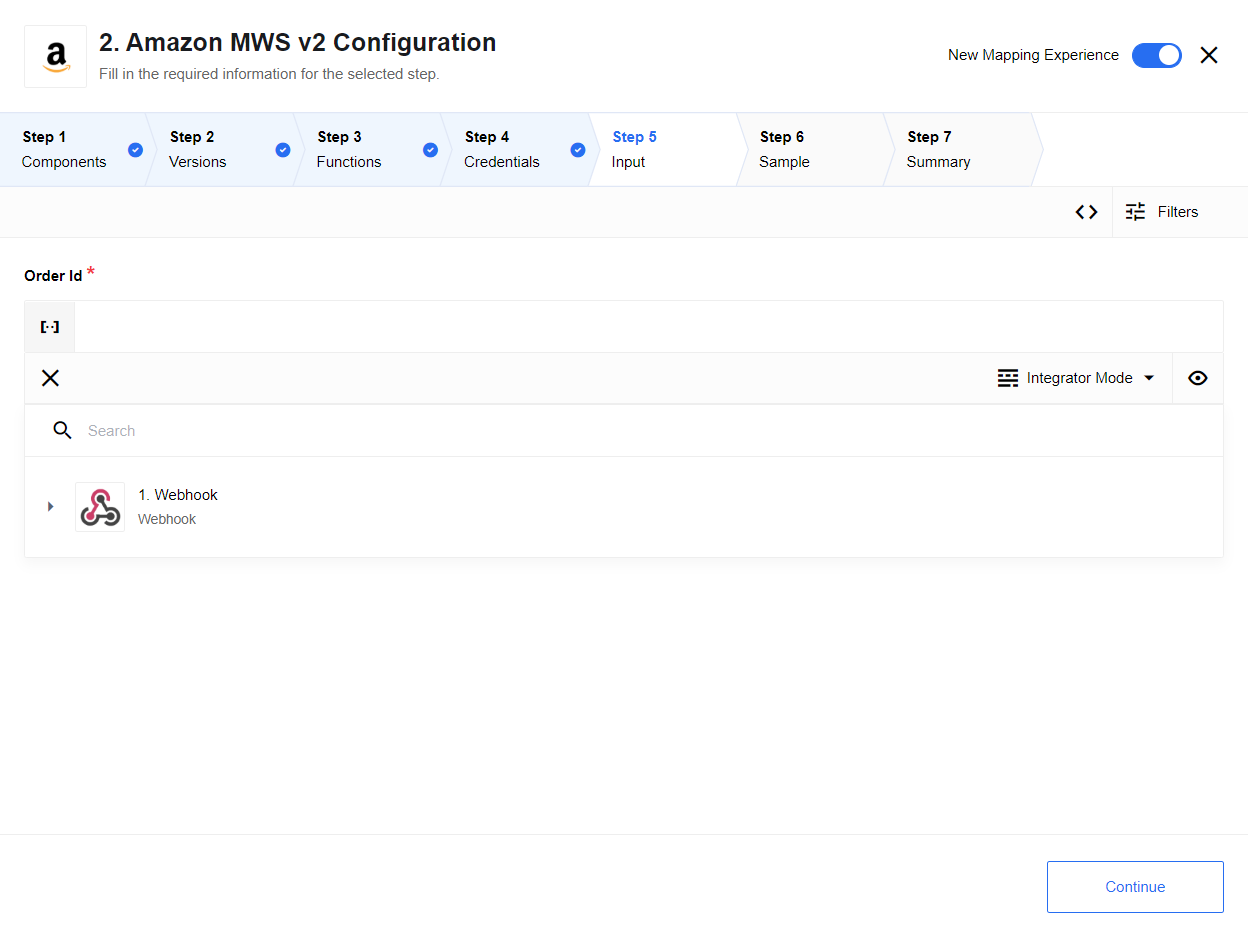Image resolution: width=1248 pixels, height=937 pixels.
Task: Click the Amazon logo icon
Action: [x=56, y=57]
